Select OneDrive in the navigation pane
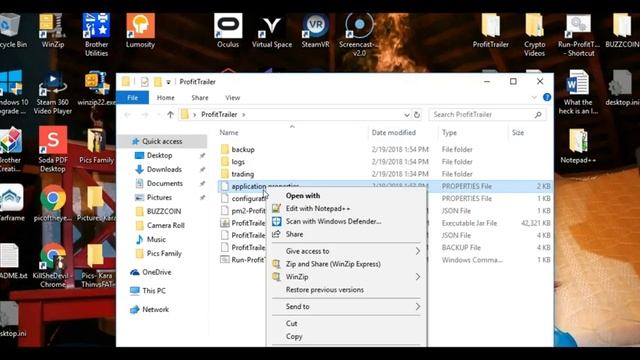 156,272
